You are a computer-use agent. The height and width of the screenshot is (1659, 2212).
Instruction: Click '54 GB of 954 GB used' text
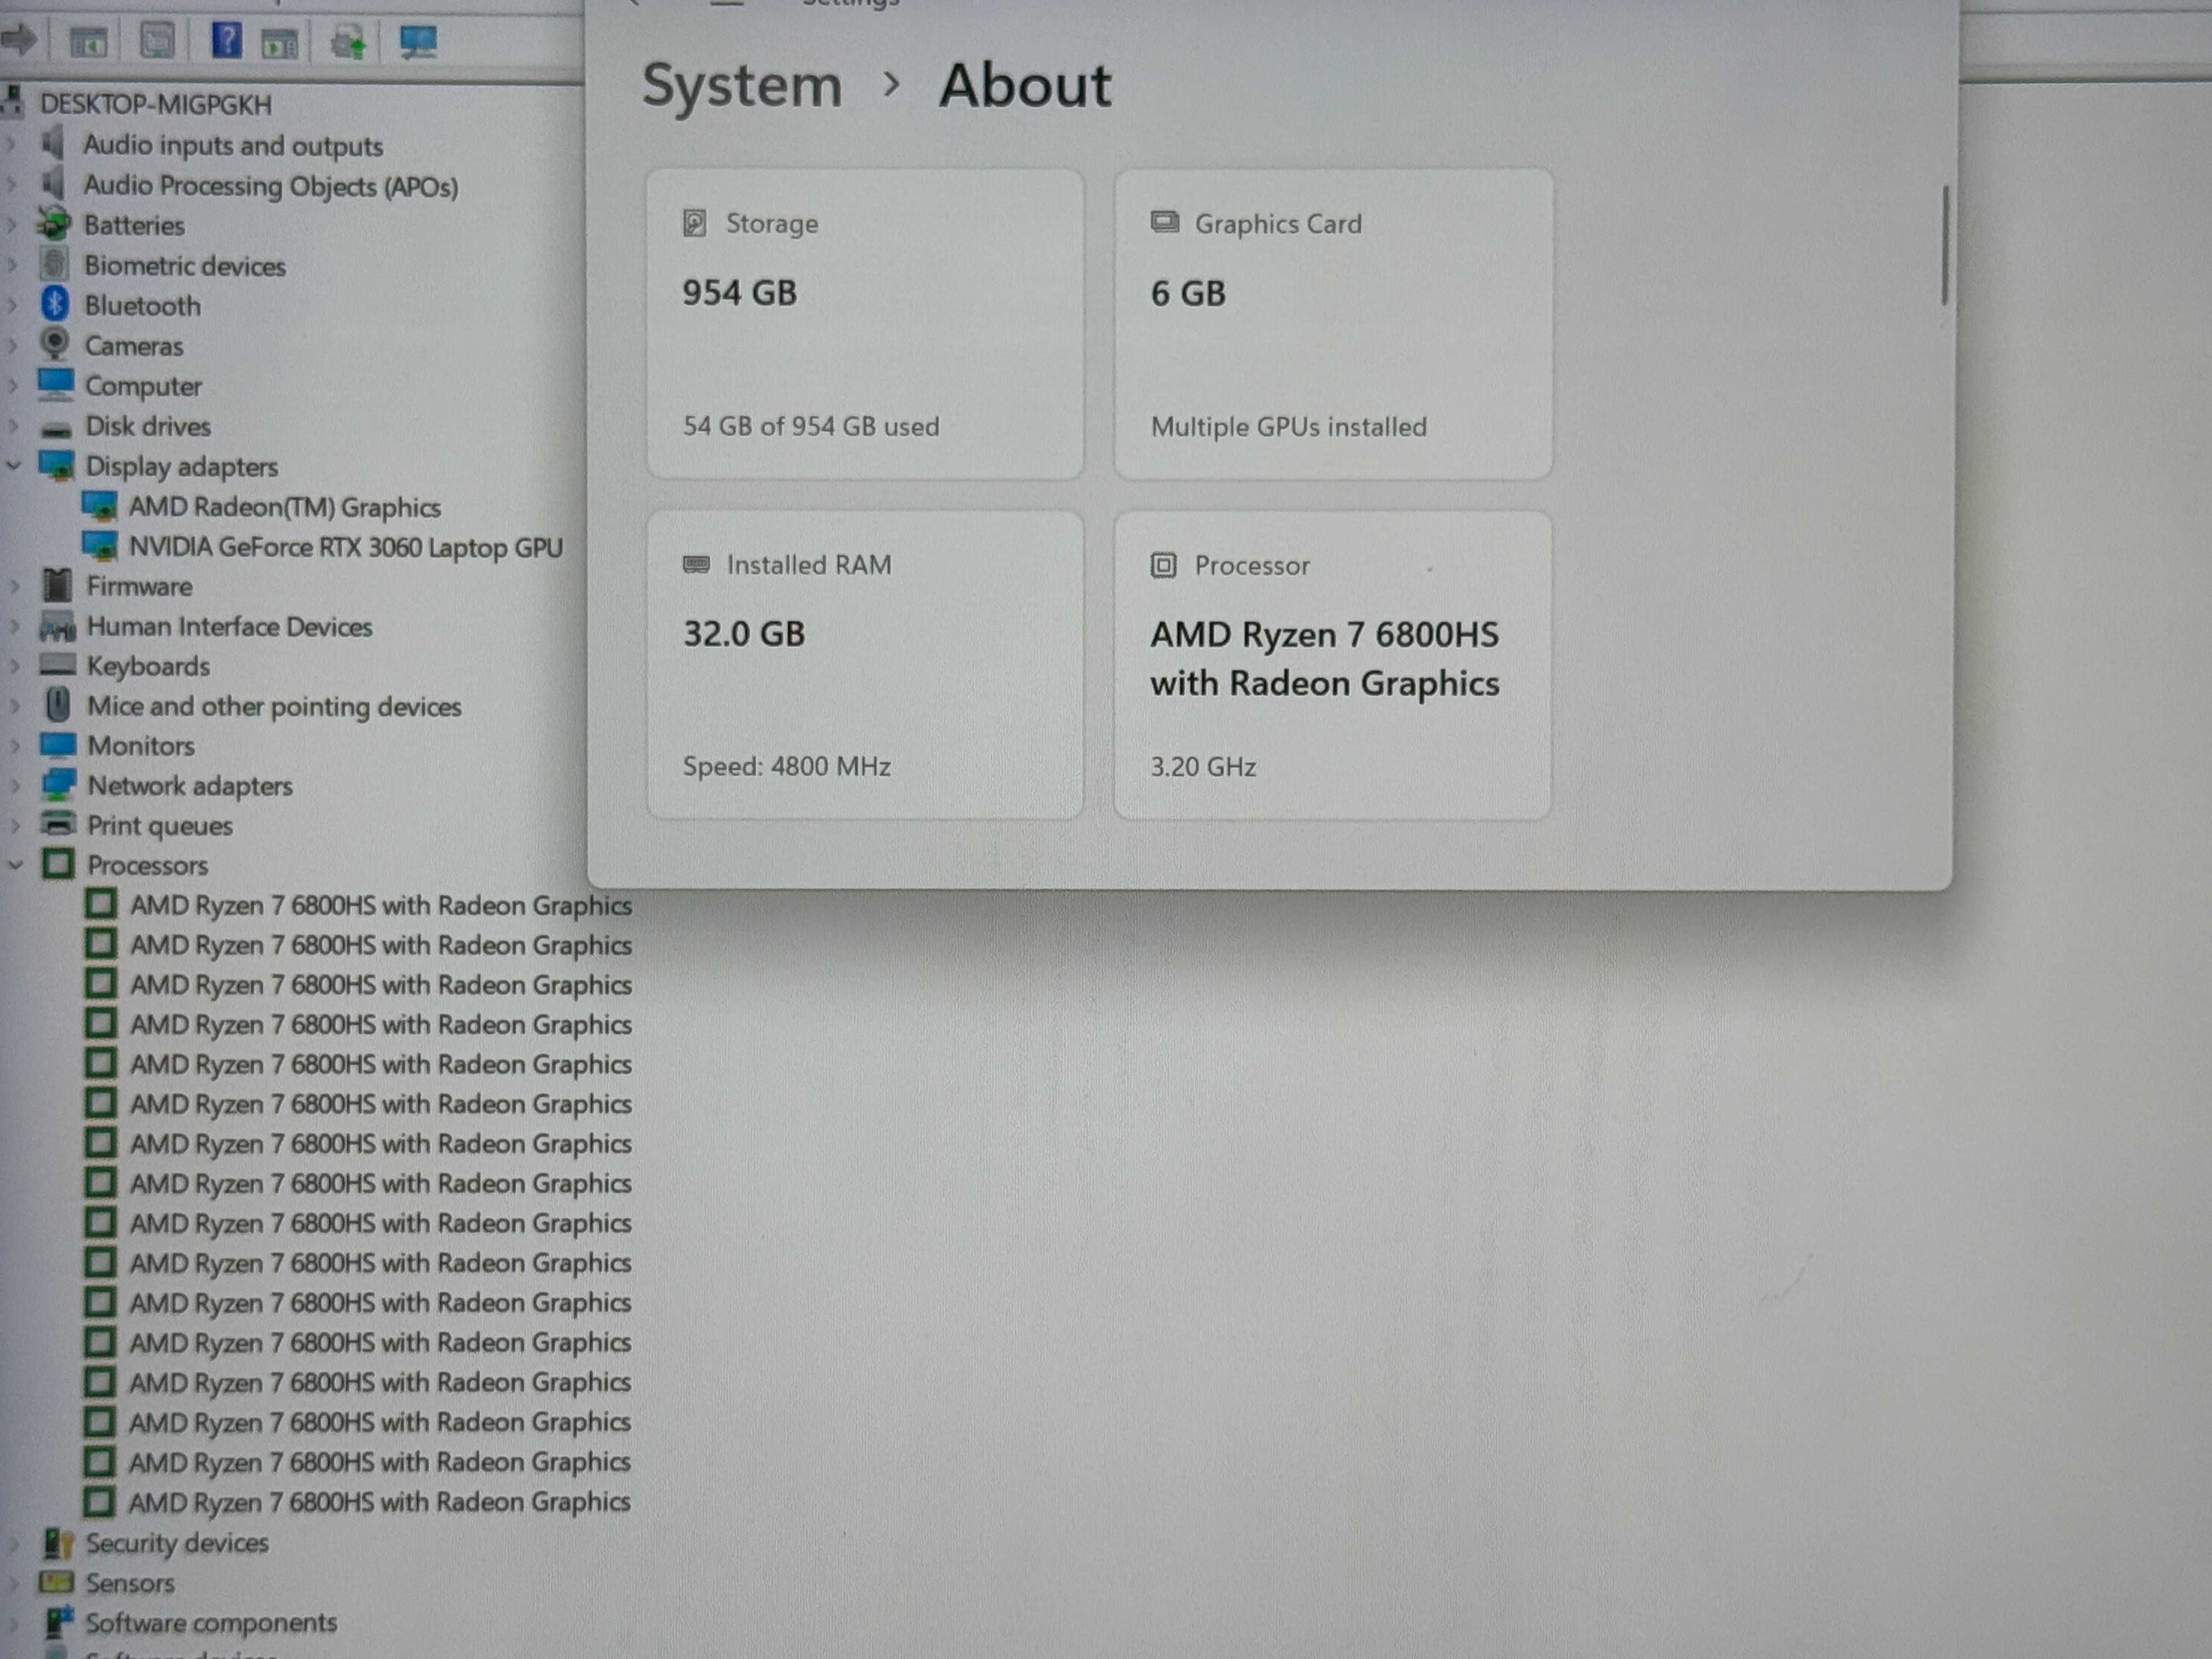pyautogui.click(x=811, y=426)
